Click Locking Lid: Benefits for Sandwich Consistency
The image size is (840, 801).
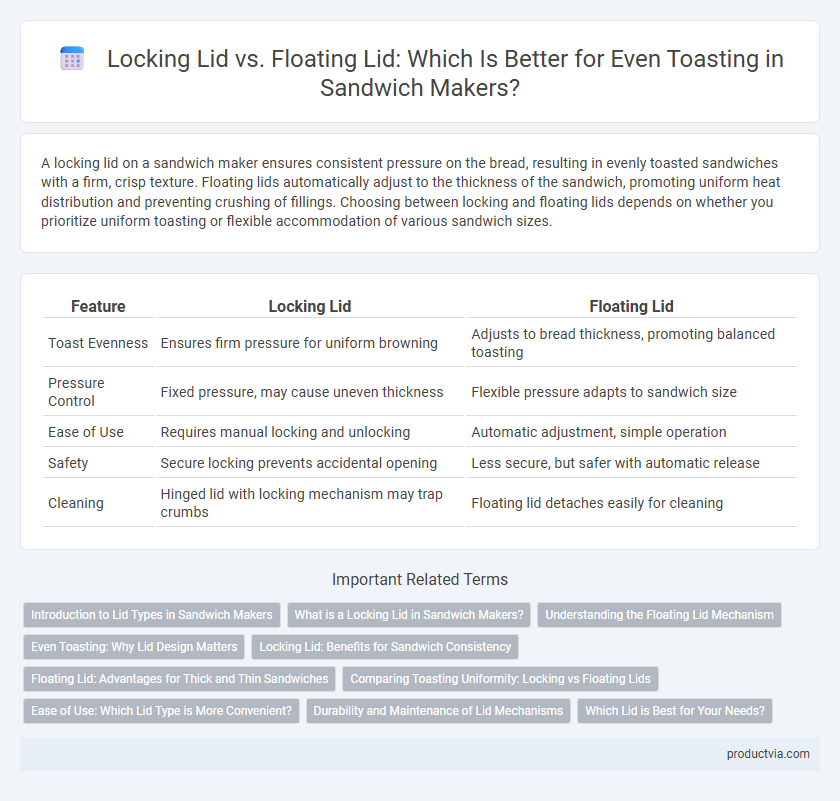385,647
